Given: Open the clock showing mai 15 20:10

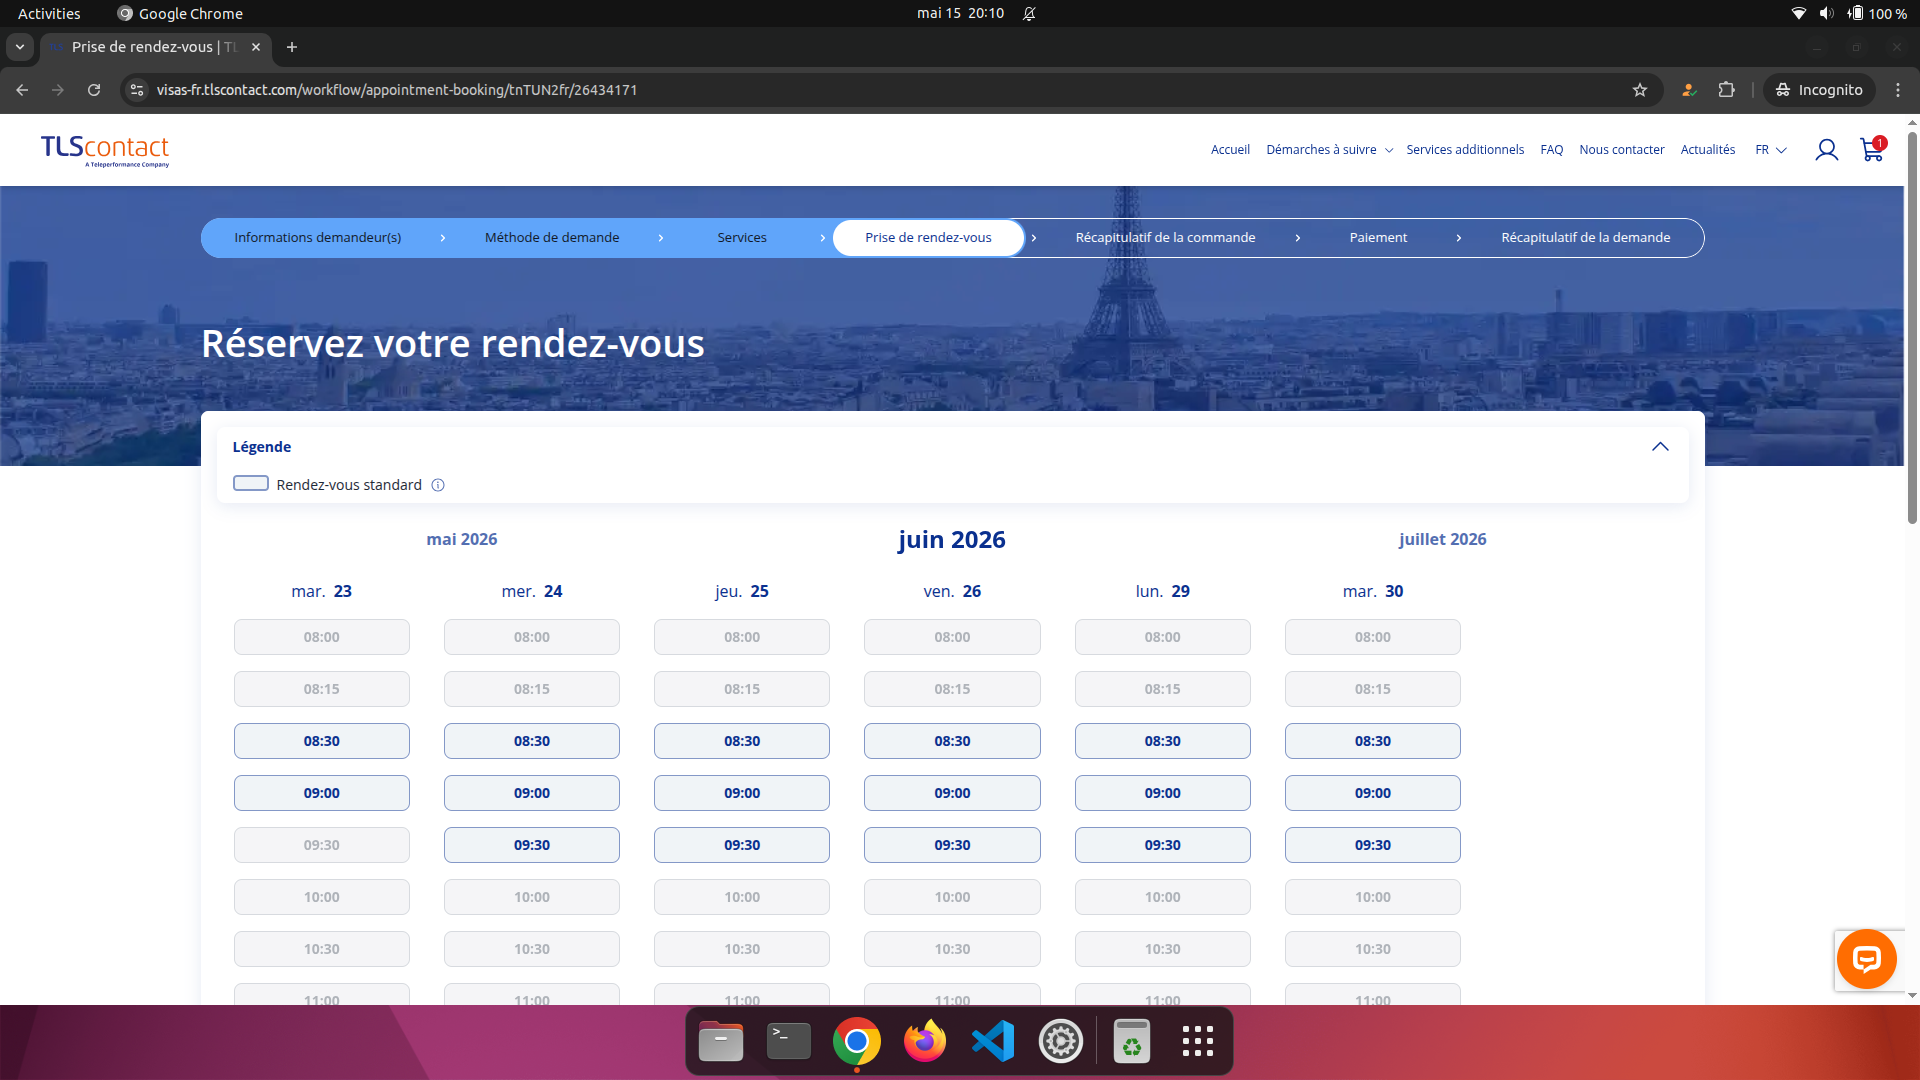Looking at the screenshot, I should (x=960, y=13).
